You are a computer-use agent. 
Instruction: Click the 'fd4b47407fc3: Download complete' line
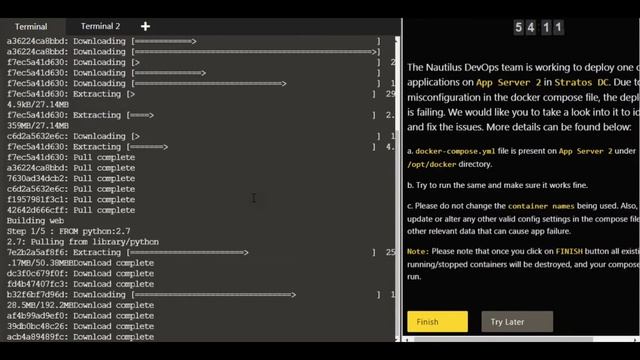coord(80,284)
